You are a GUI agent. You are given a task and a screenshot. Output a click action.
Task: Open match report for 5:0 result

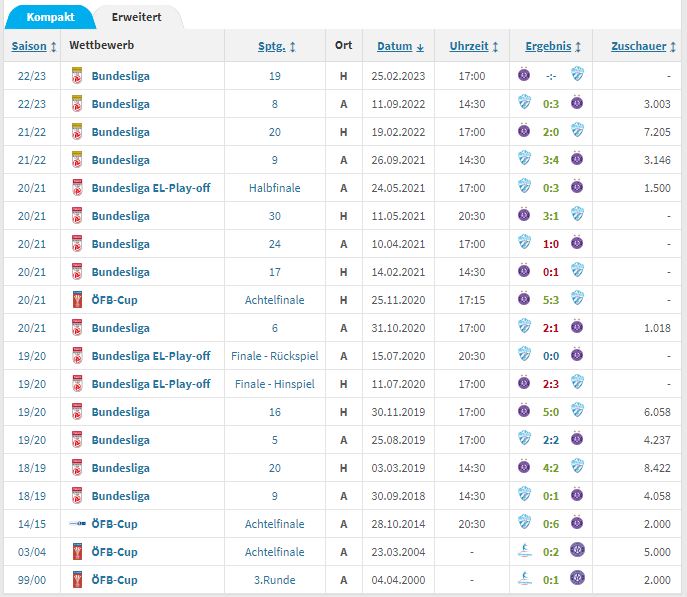551,412
